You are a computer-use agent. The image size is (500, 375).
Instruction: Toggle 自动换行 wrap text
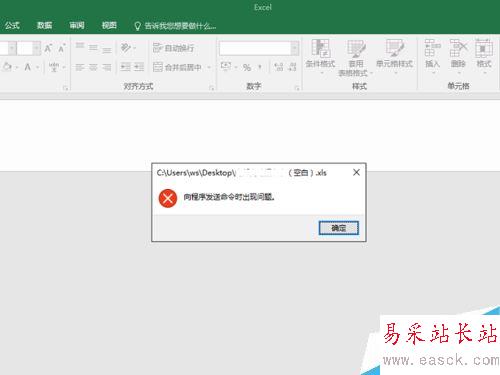(173, 48)
